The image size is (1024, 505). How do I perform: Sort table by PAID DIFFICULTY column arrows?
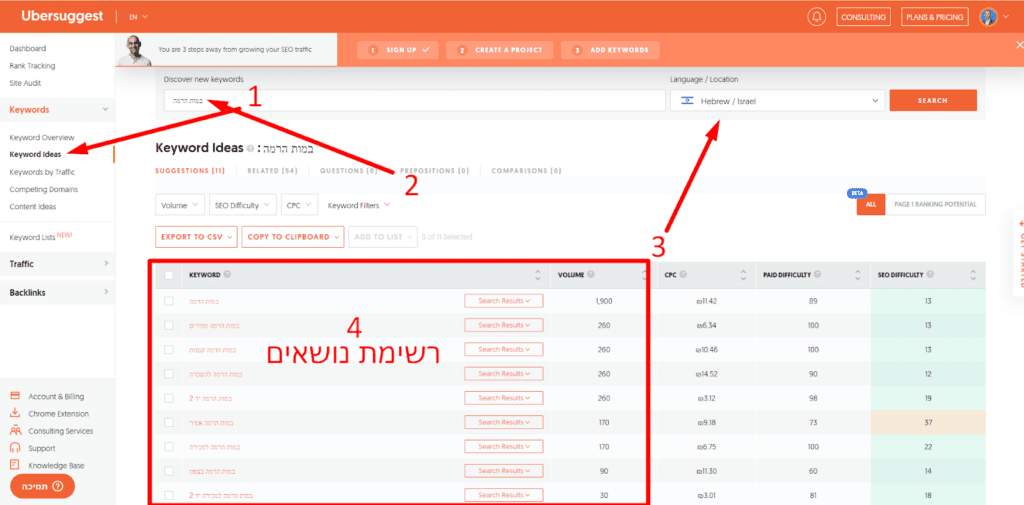(857, 275)
